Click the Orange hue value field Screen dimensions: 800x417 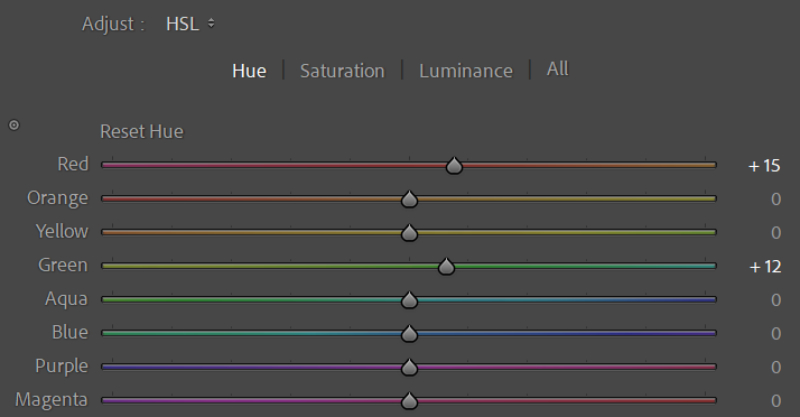click(775, 199)
